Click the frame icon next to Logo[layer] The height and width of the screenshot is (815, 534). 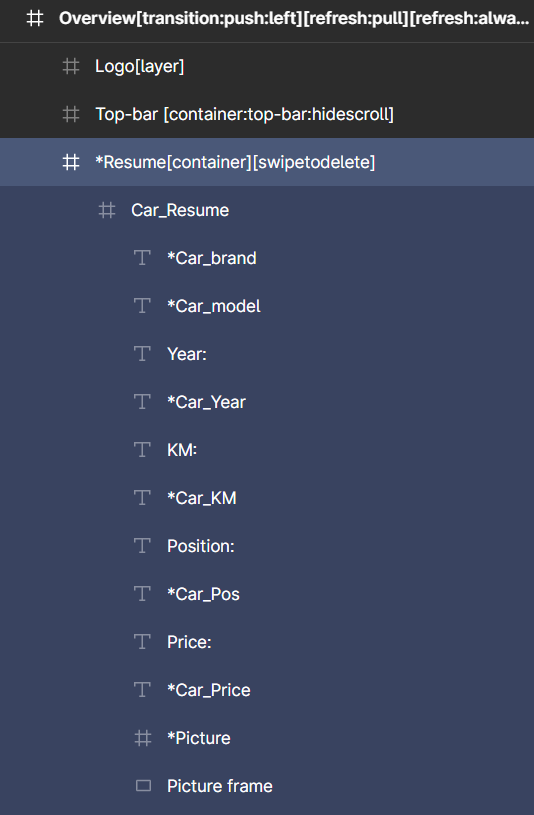pyautogui.click(x=71, y=67)
